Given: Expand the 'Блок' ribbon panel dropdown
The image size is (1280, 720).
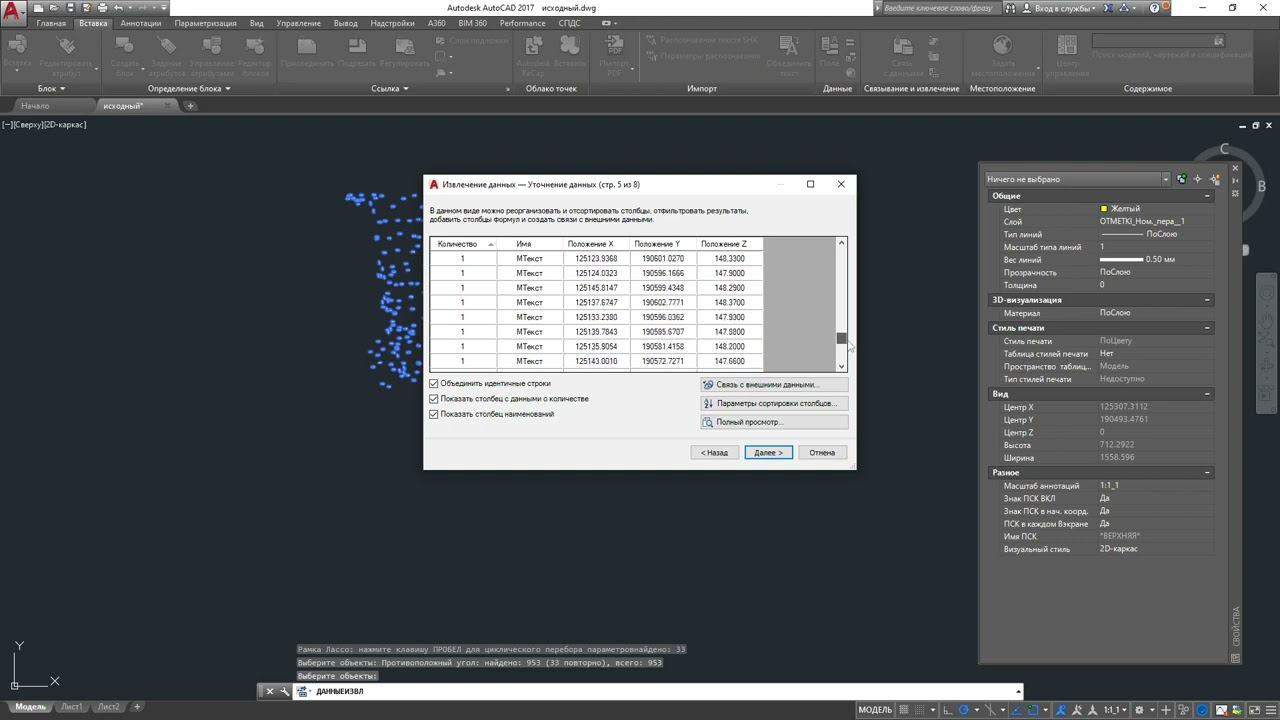Looking at the screenshot, I should tap(50, 89).
